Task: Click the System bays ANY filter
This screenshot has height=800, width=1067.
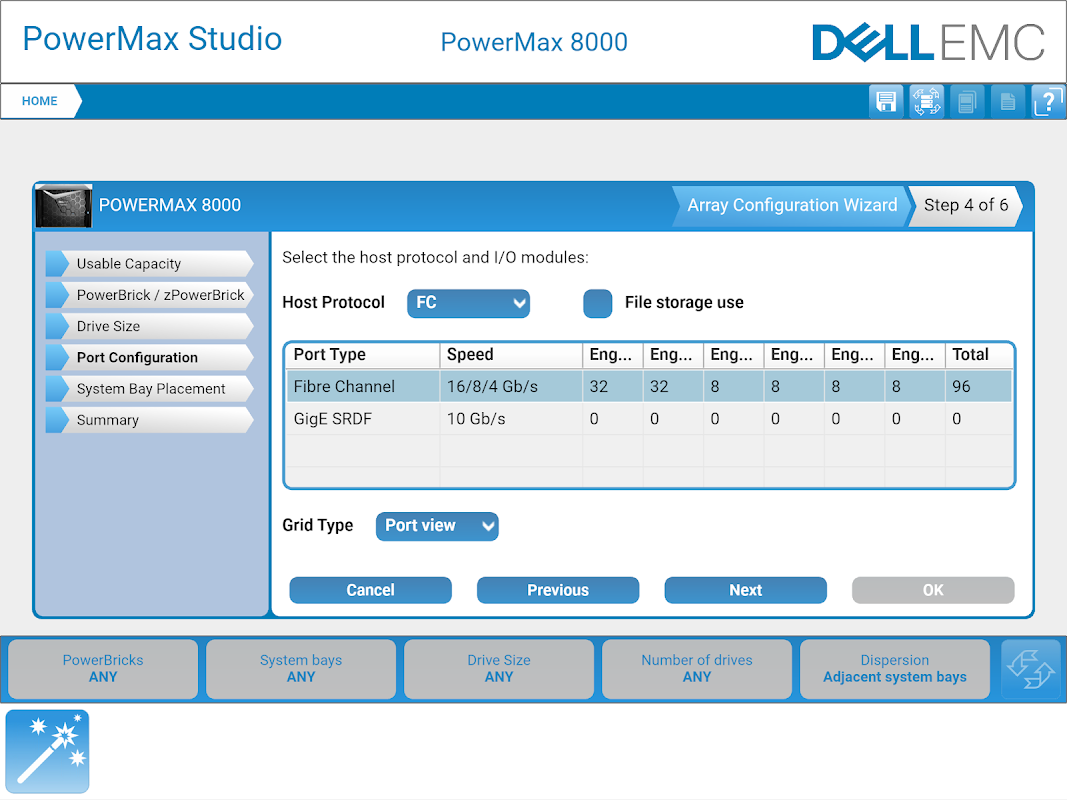Action: pyautogui.click(x=301, y=669)
